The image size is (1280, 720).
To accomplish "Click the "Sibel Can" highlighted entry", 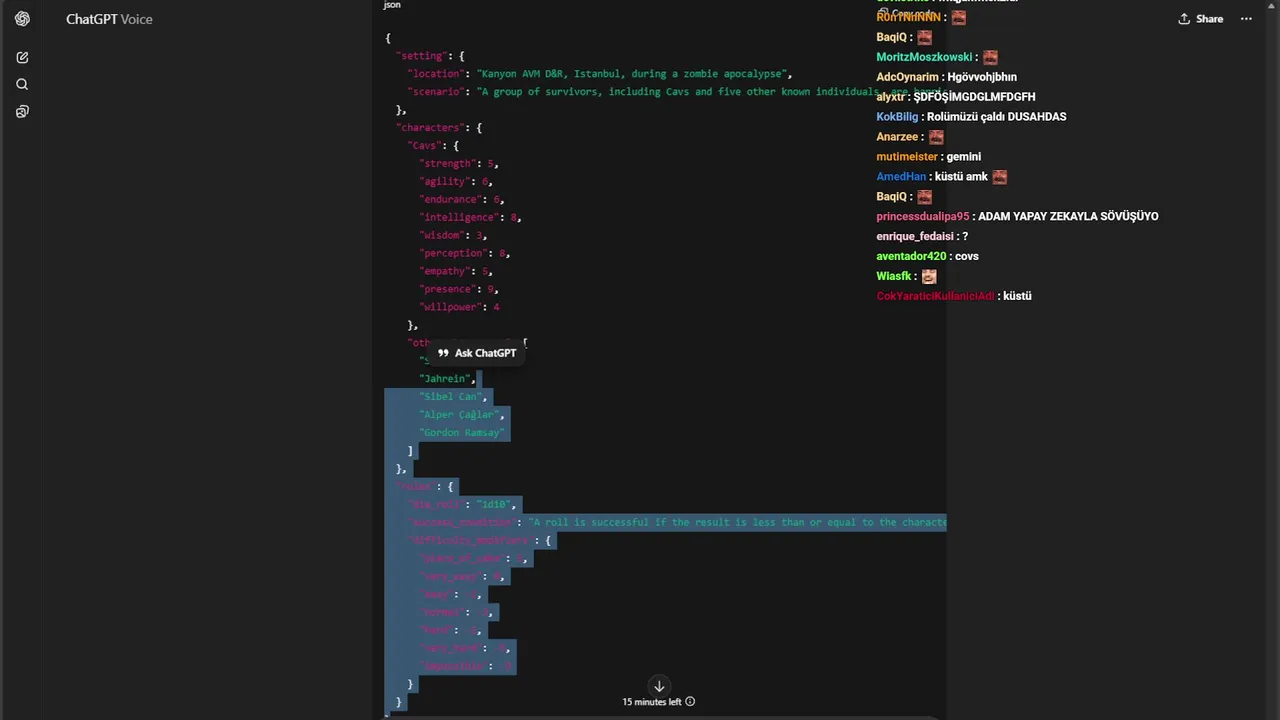I will 451,397.
